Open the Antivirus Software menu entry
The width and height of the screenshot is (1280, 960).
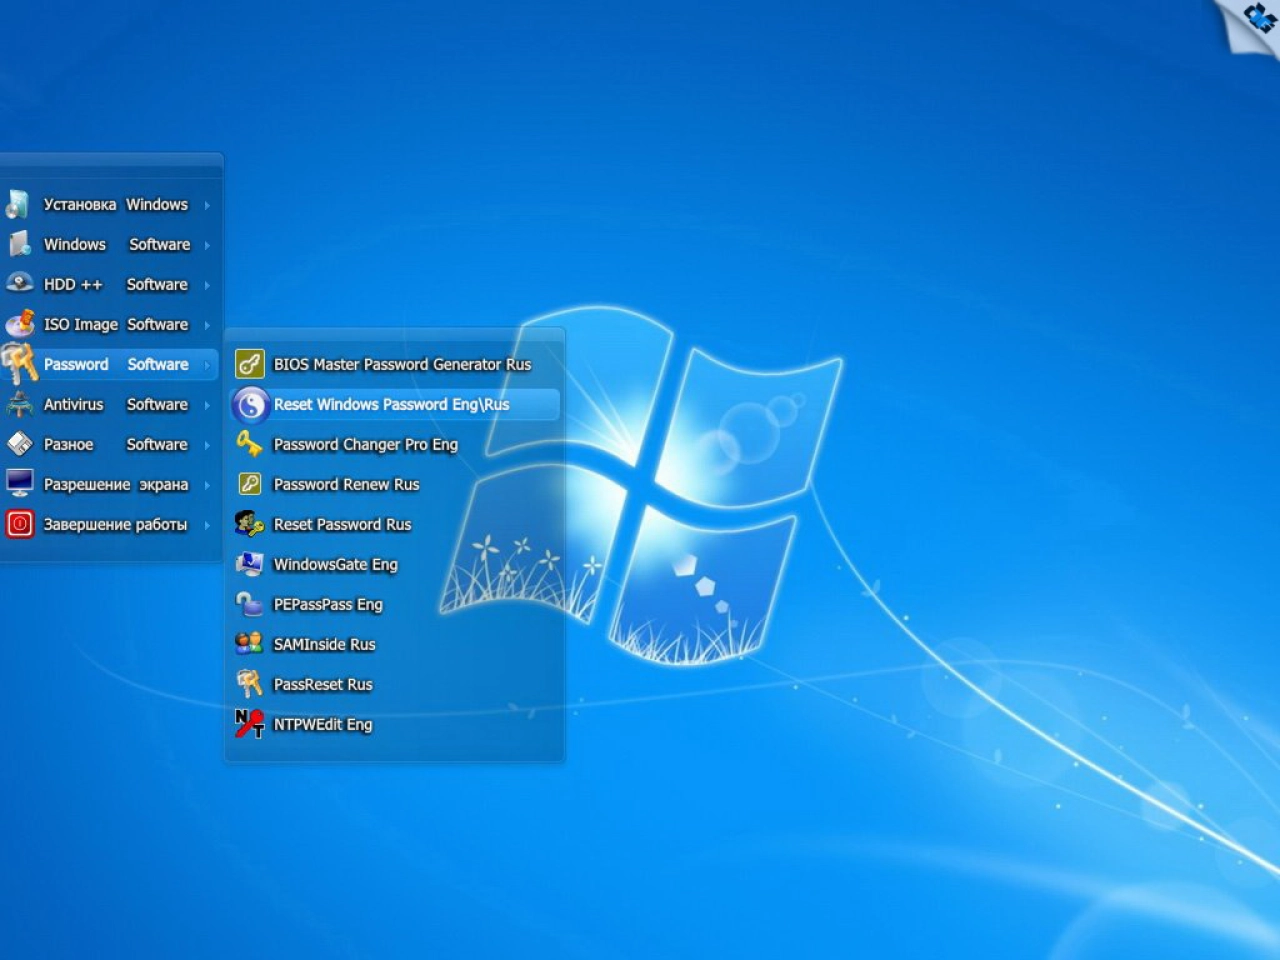pyautogui.click(x=110, y=404)
